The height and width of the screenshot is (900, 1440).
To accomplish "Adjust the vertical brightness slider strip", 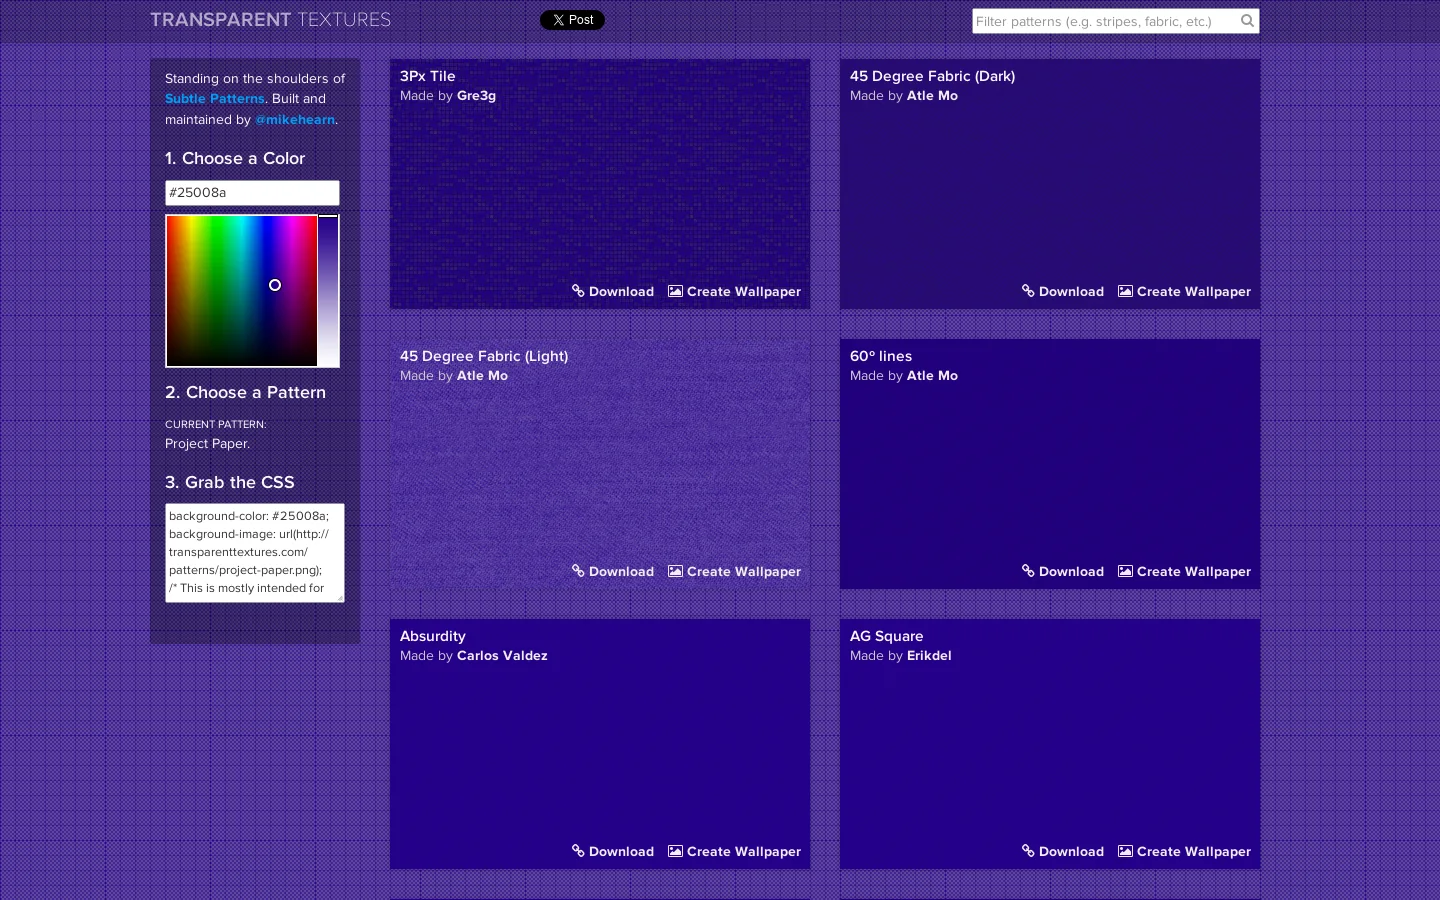I will (328, 291).
